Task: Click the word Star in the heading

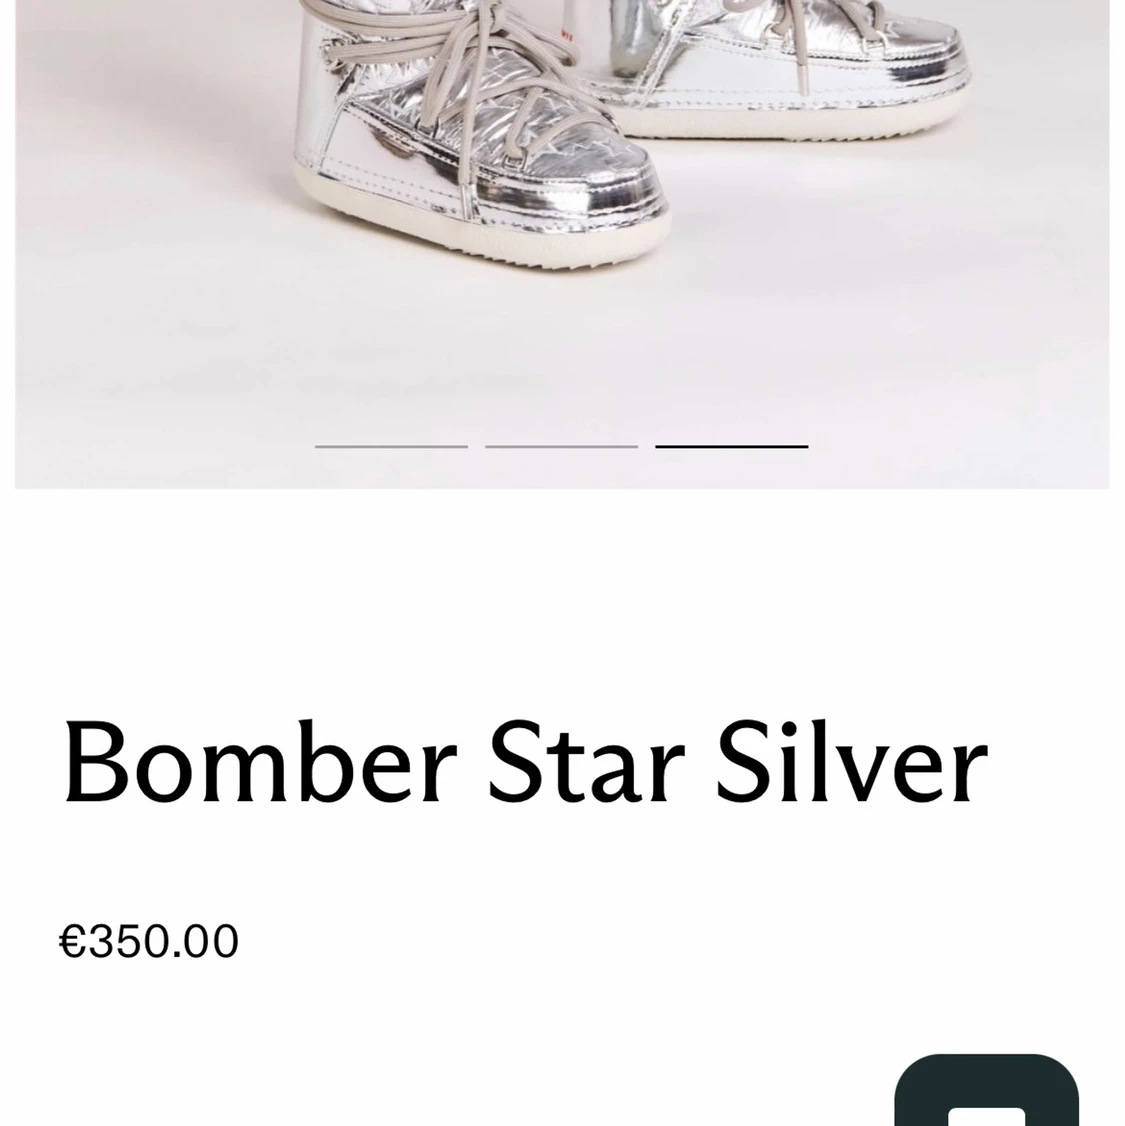Action: click(x=587, y=762)
